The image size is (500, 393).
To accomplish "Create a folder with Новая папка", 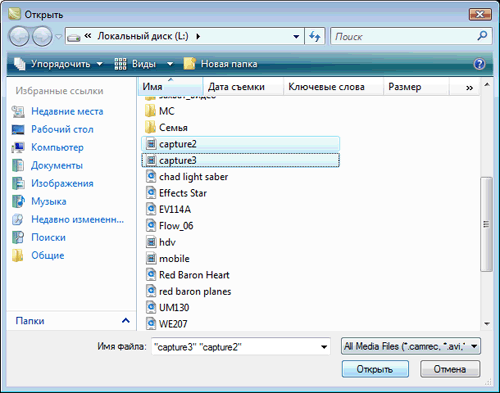I will coord(221,64).
